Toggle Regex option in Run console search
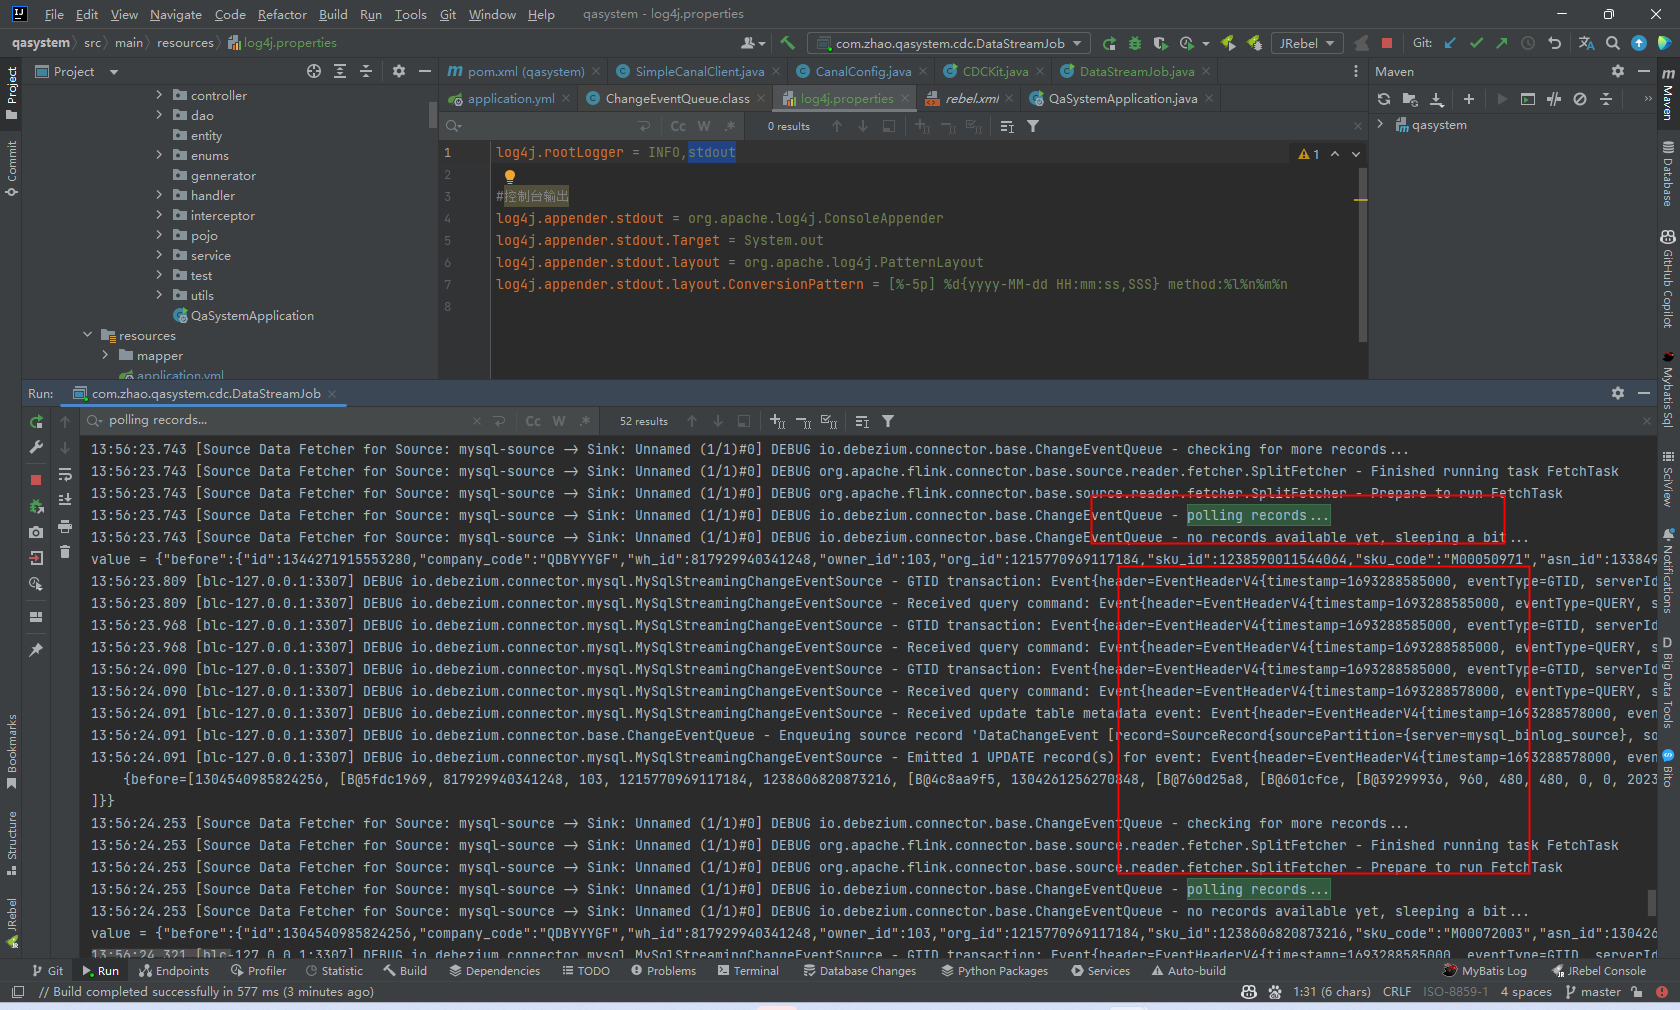Screen dimensions: 1680x1010 pyautogui.click(x=585, y=421)
